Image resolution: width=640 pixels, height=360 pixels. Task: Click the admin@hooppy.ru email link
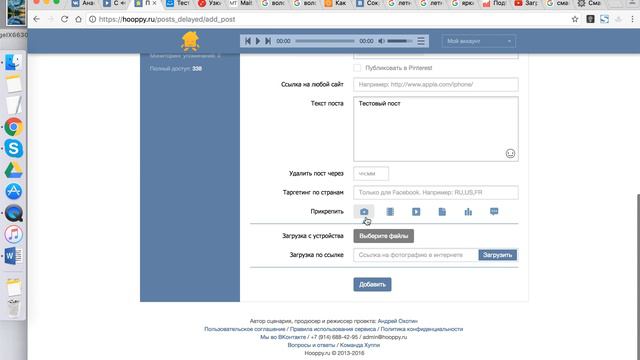(x=385, y=337)
